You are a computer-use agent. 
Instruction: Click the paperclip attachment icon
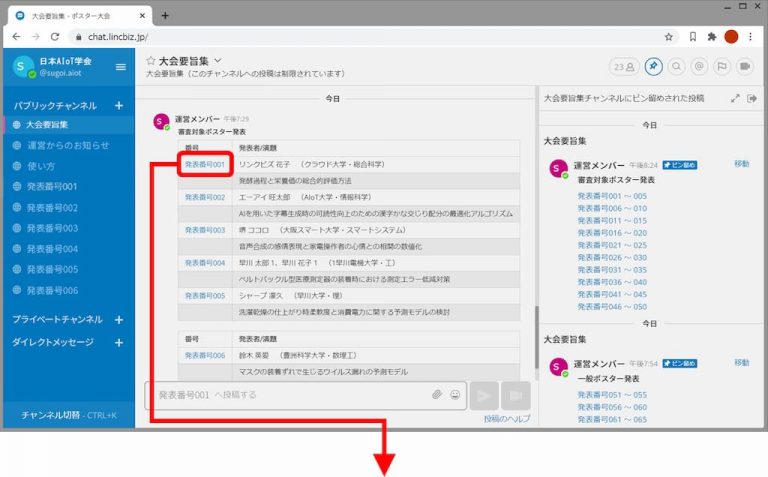pos(437,395)
